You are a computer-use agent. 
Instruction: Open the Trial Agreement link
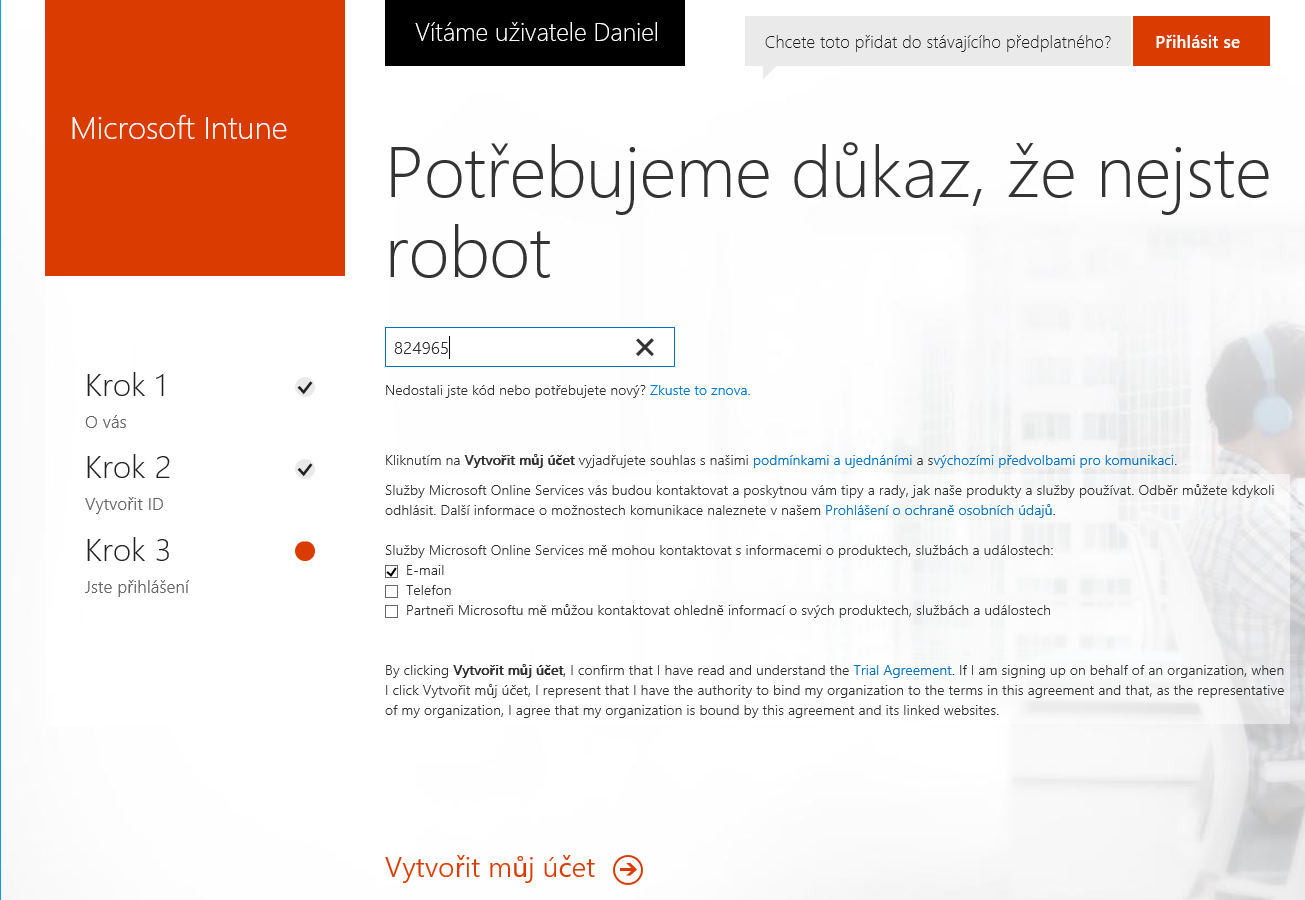(x=902, y=671)
